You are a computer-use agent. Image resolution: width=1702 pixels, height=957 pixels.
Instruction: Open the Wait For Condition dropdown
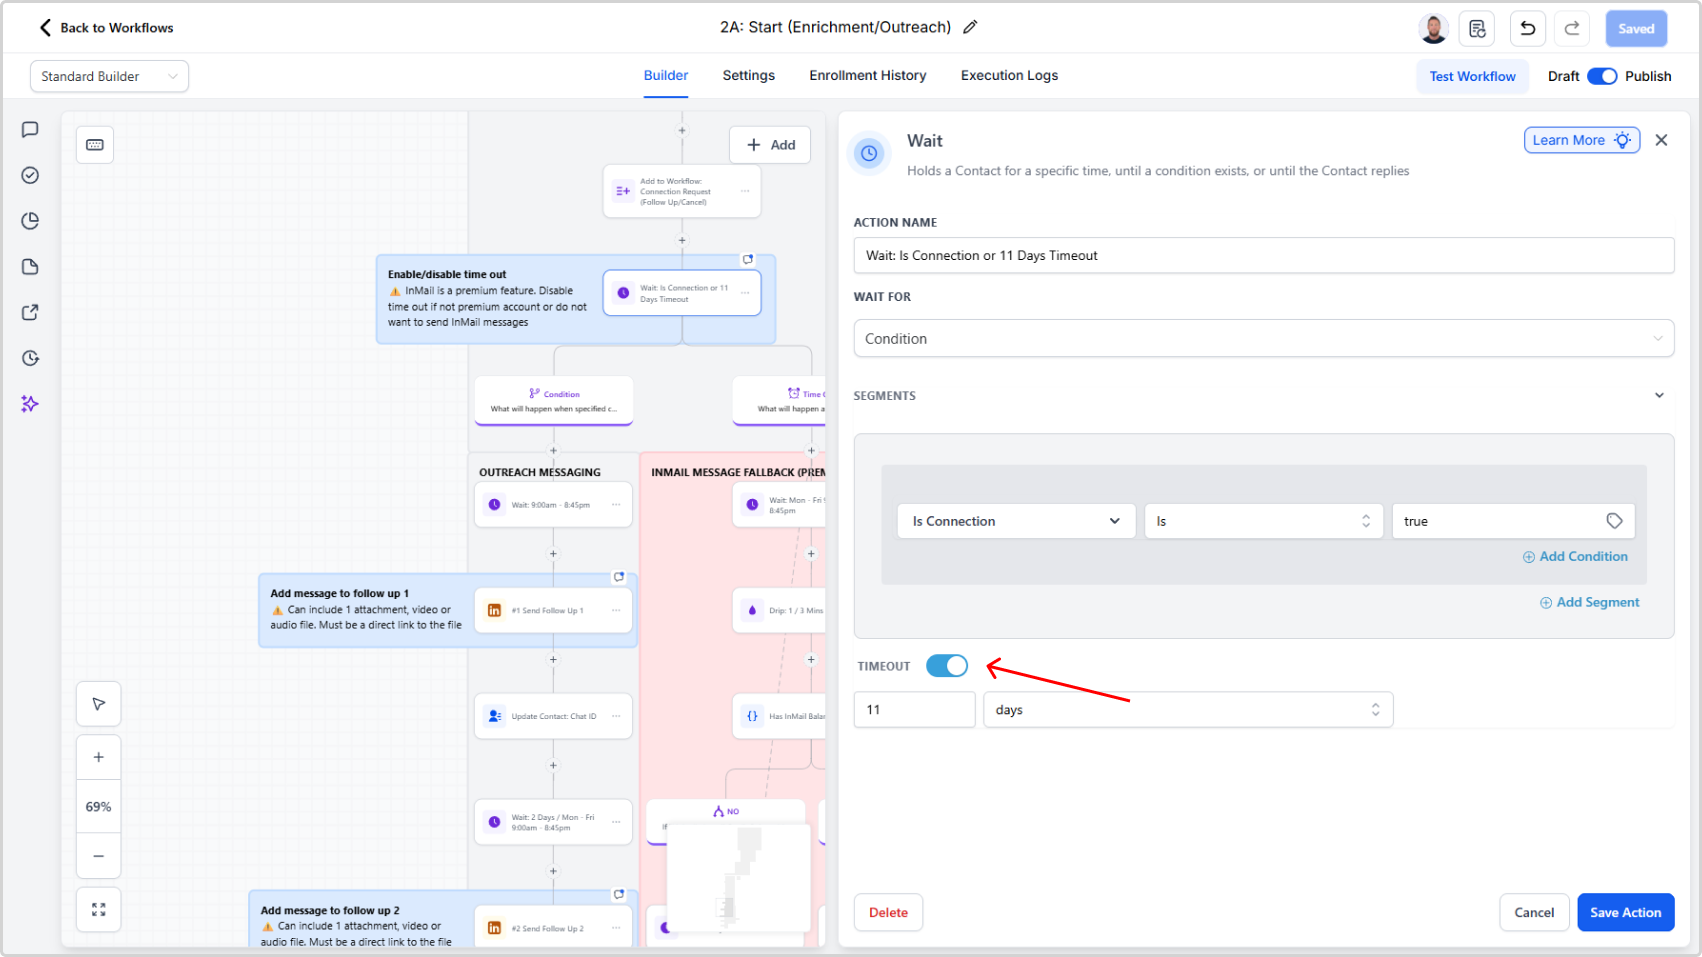pos(1263,339)
